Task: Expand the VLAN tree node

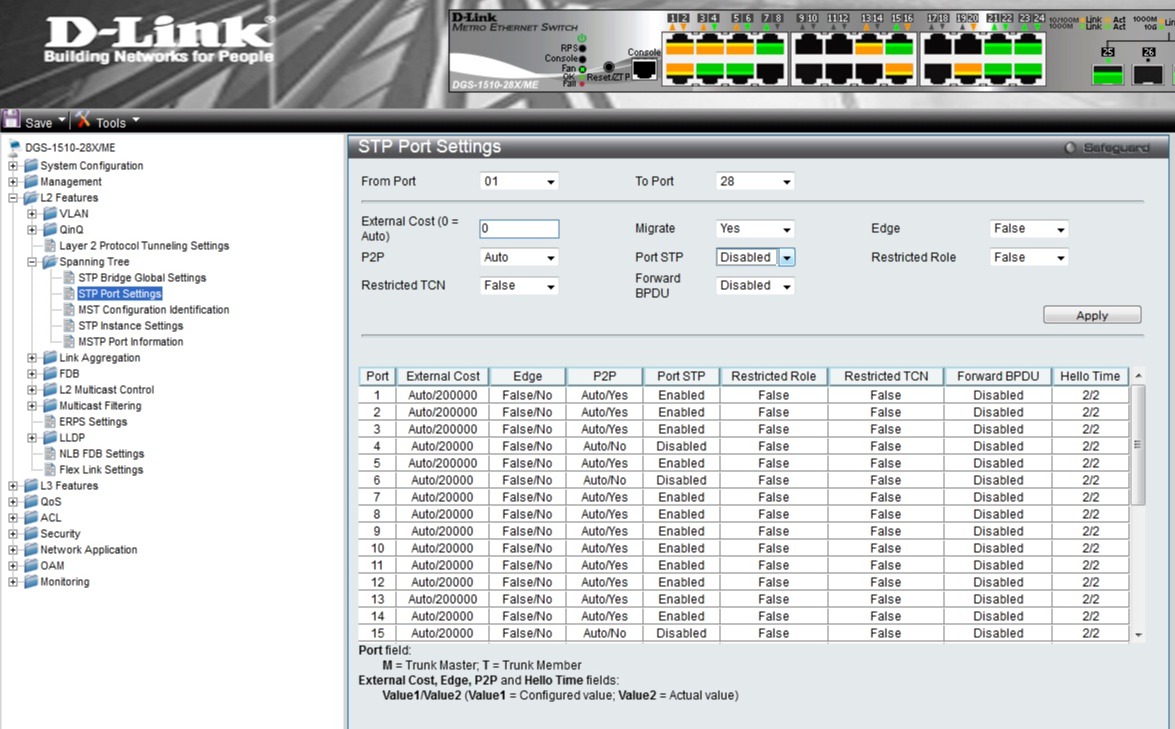Action: [32, 214]
